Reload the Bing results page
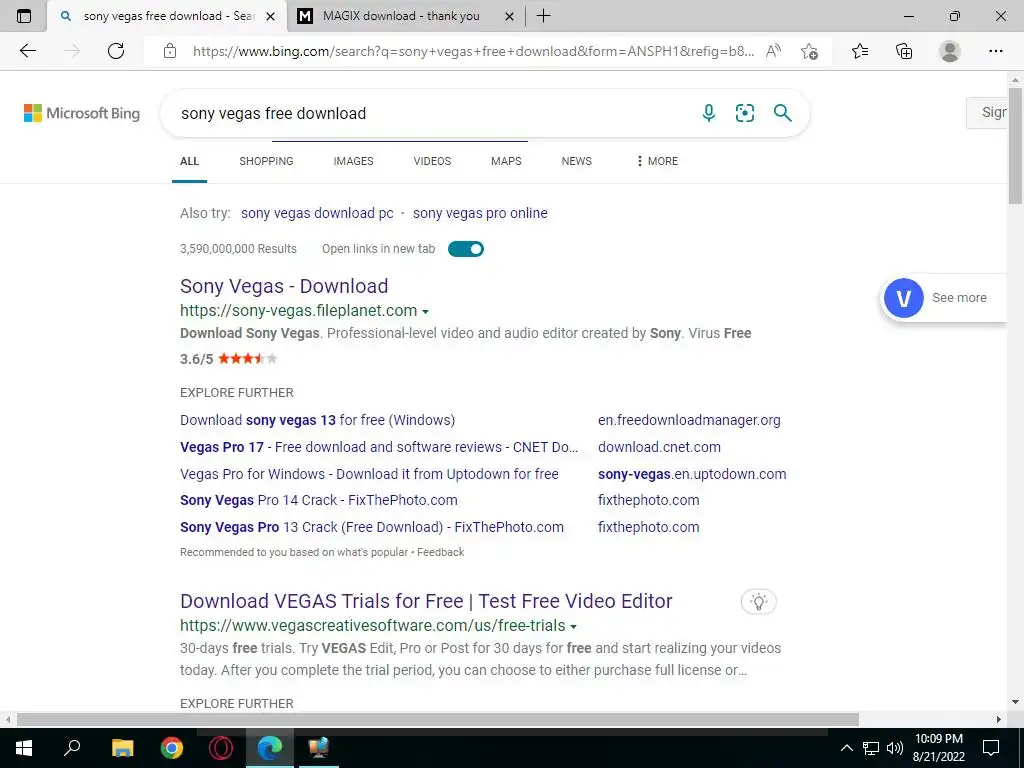This screenshot has height=768, width=1024. tap(116, 51)
